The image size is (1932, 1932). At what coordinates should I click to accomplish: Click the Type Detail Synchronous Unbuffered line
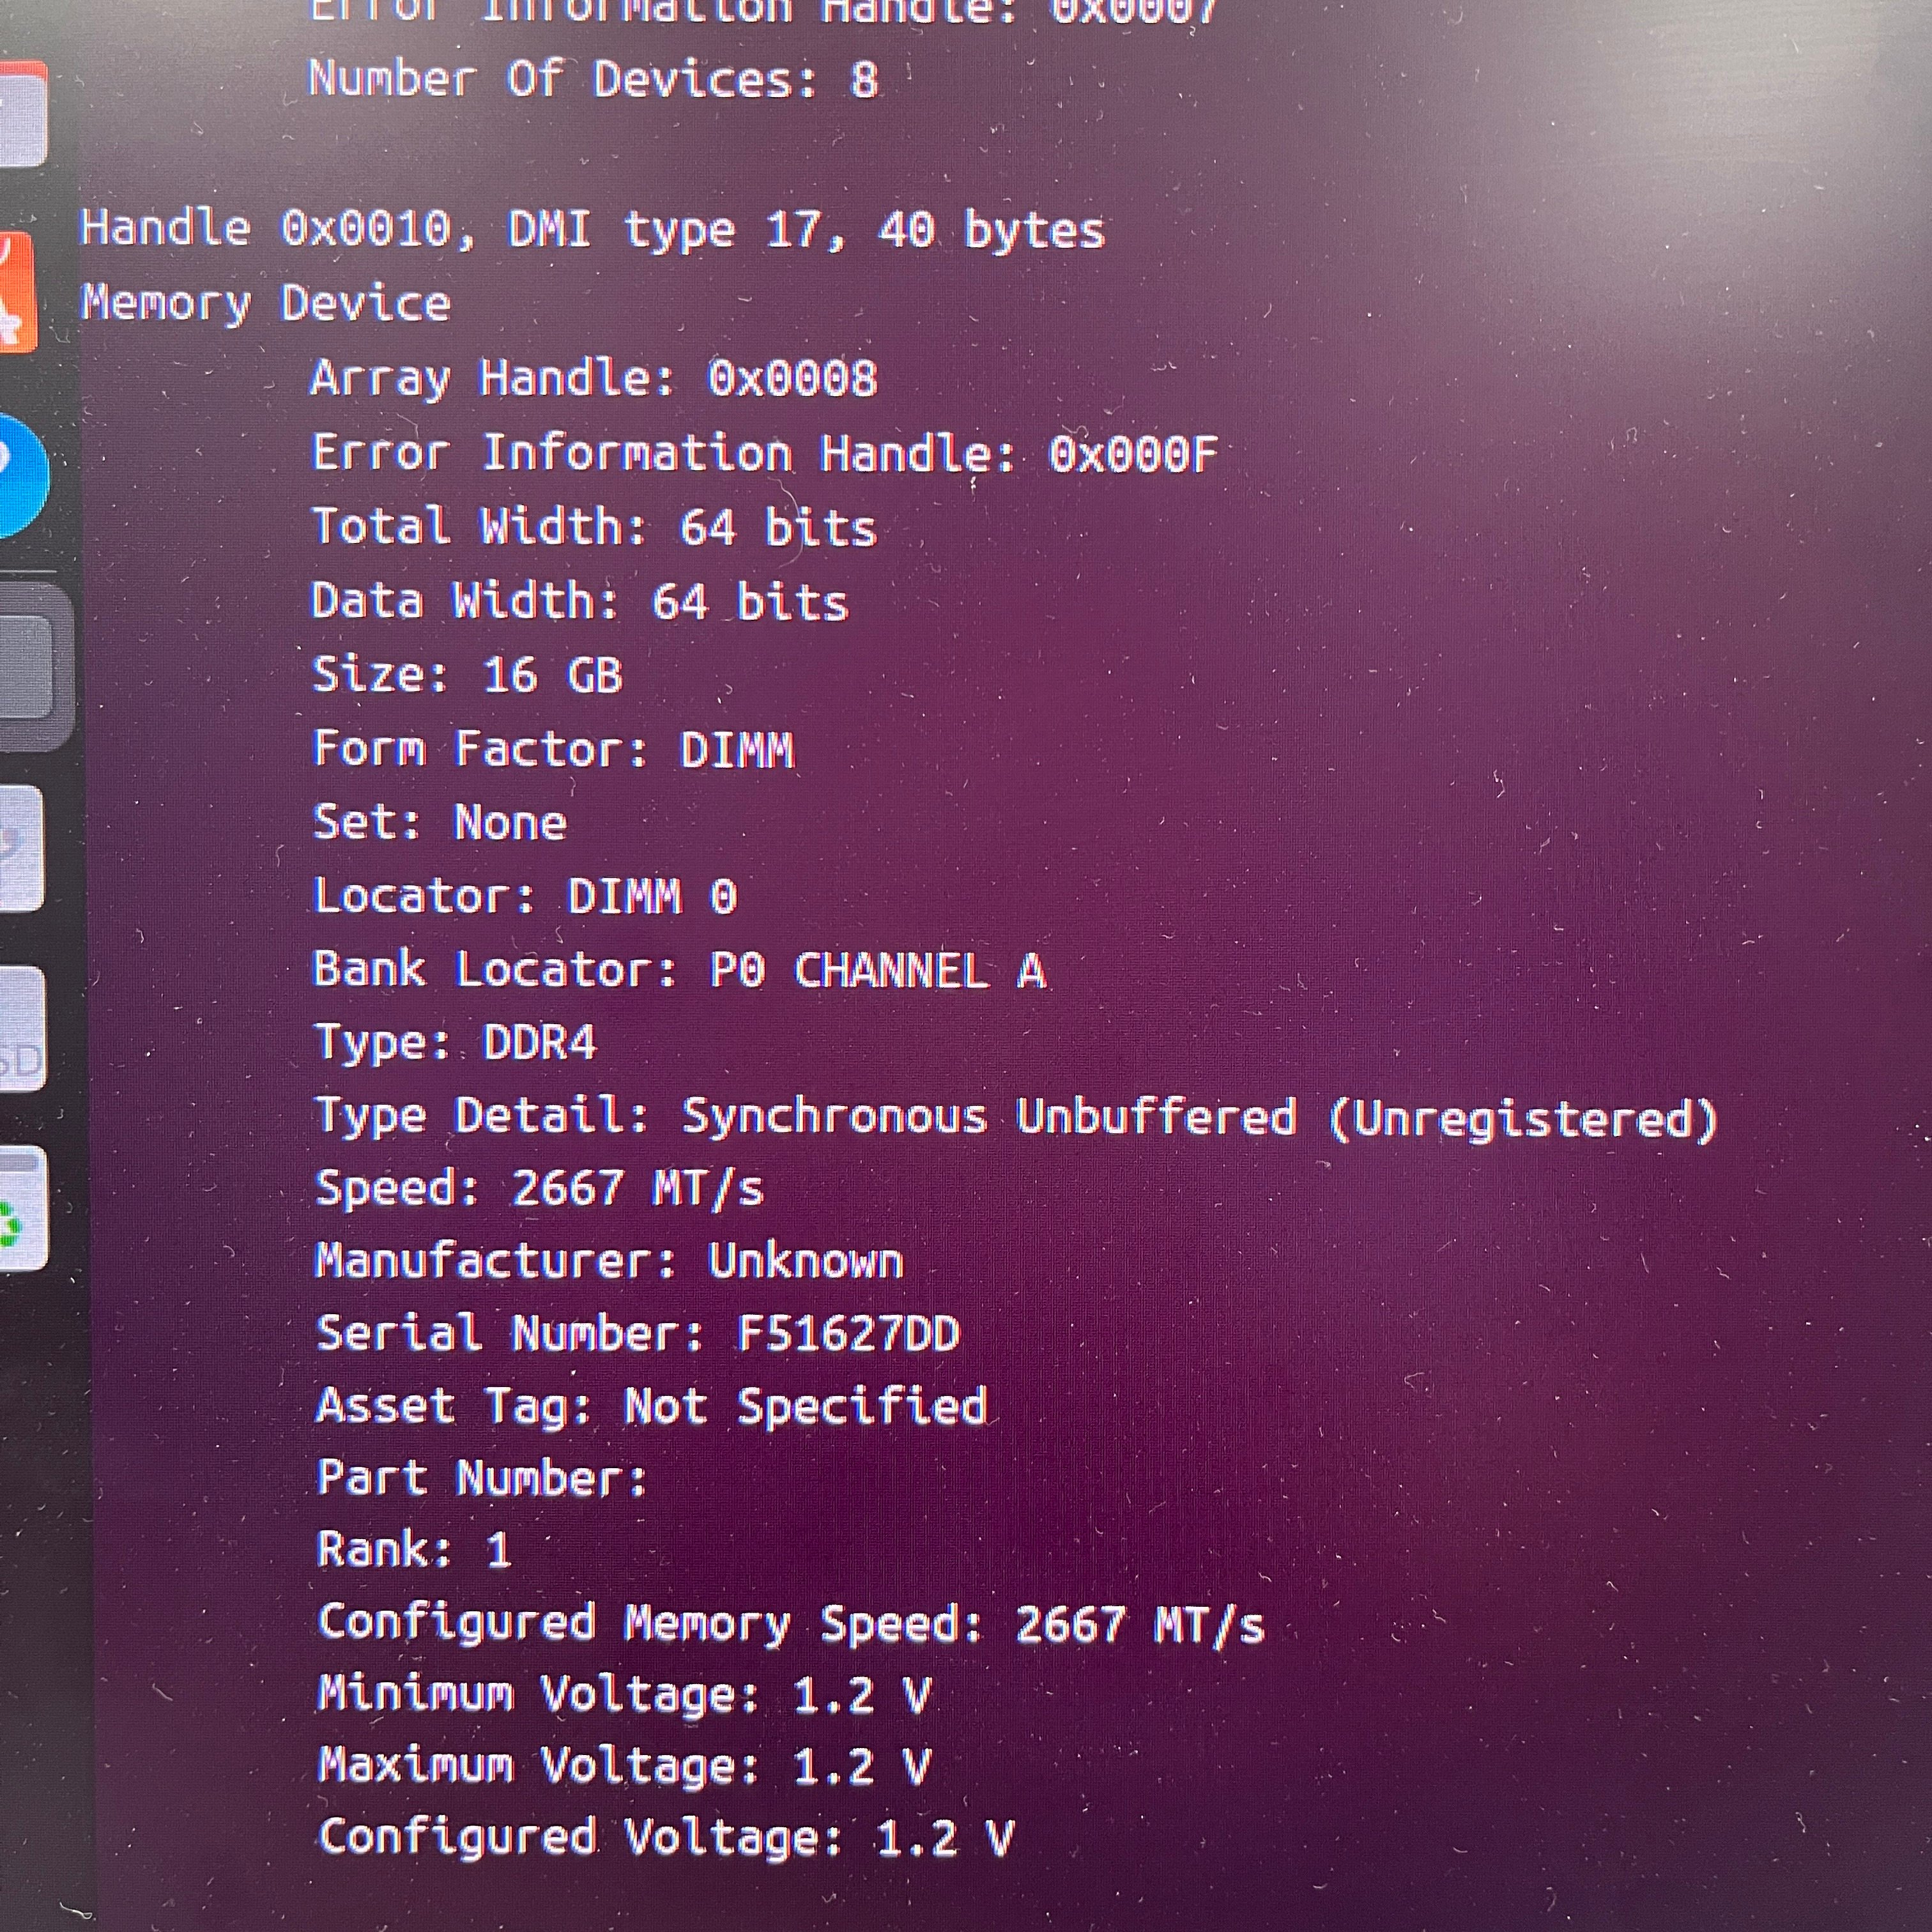point(1016,1117)
